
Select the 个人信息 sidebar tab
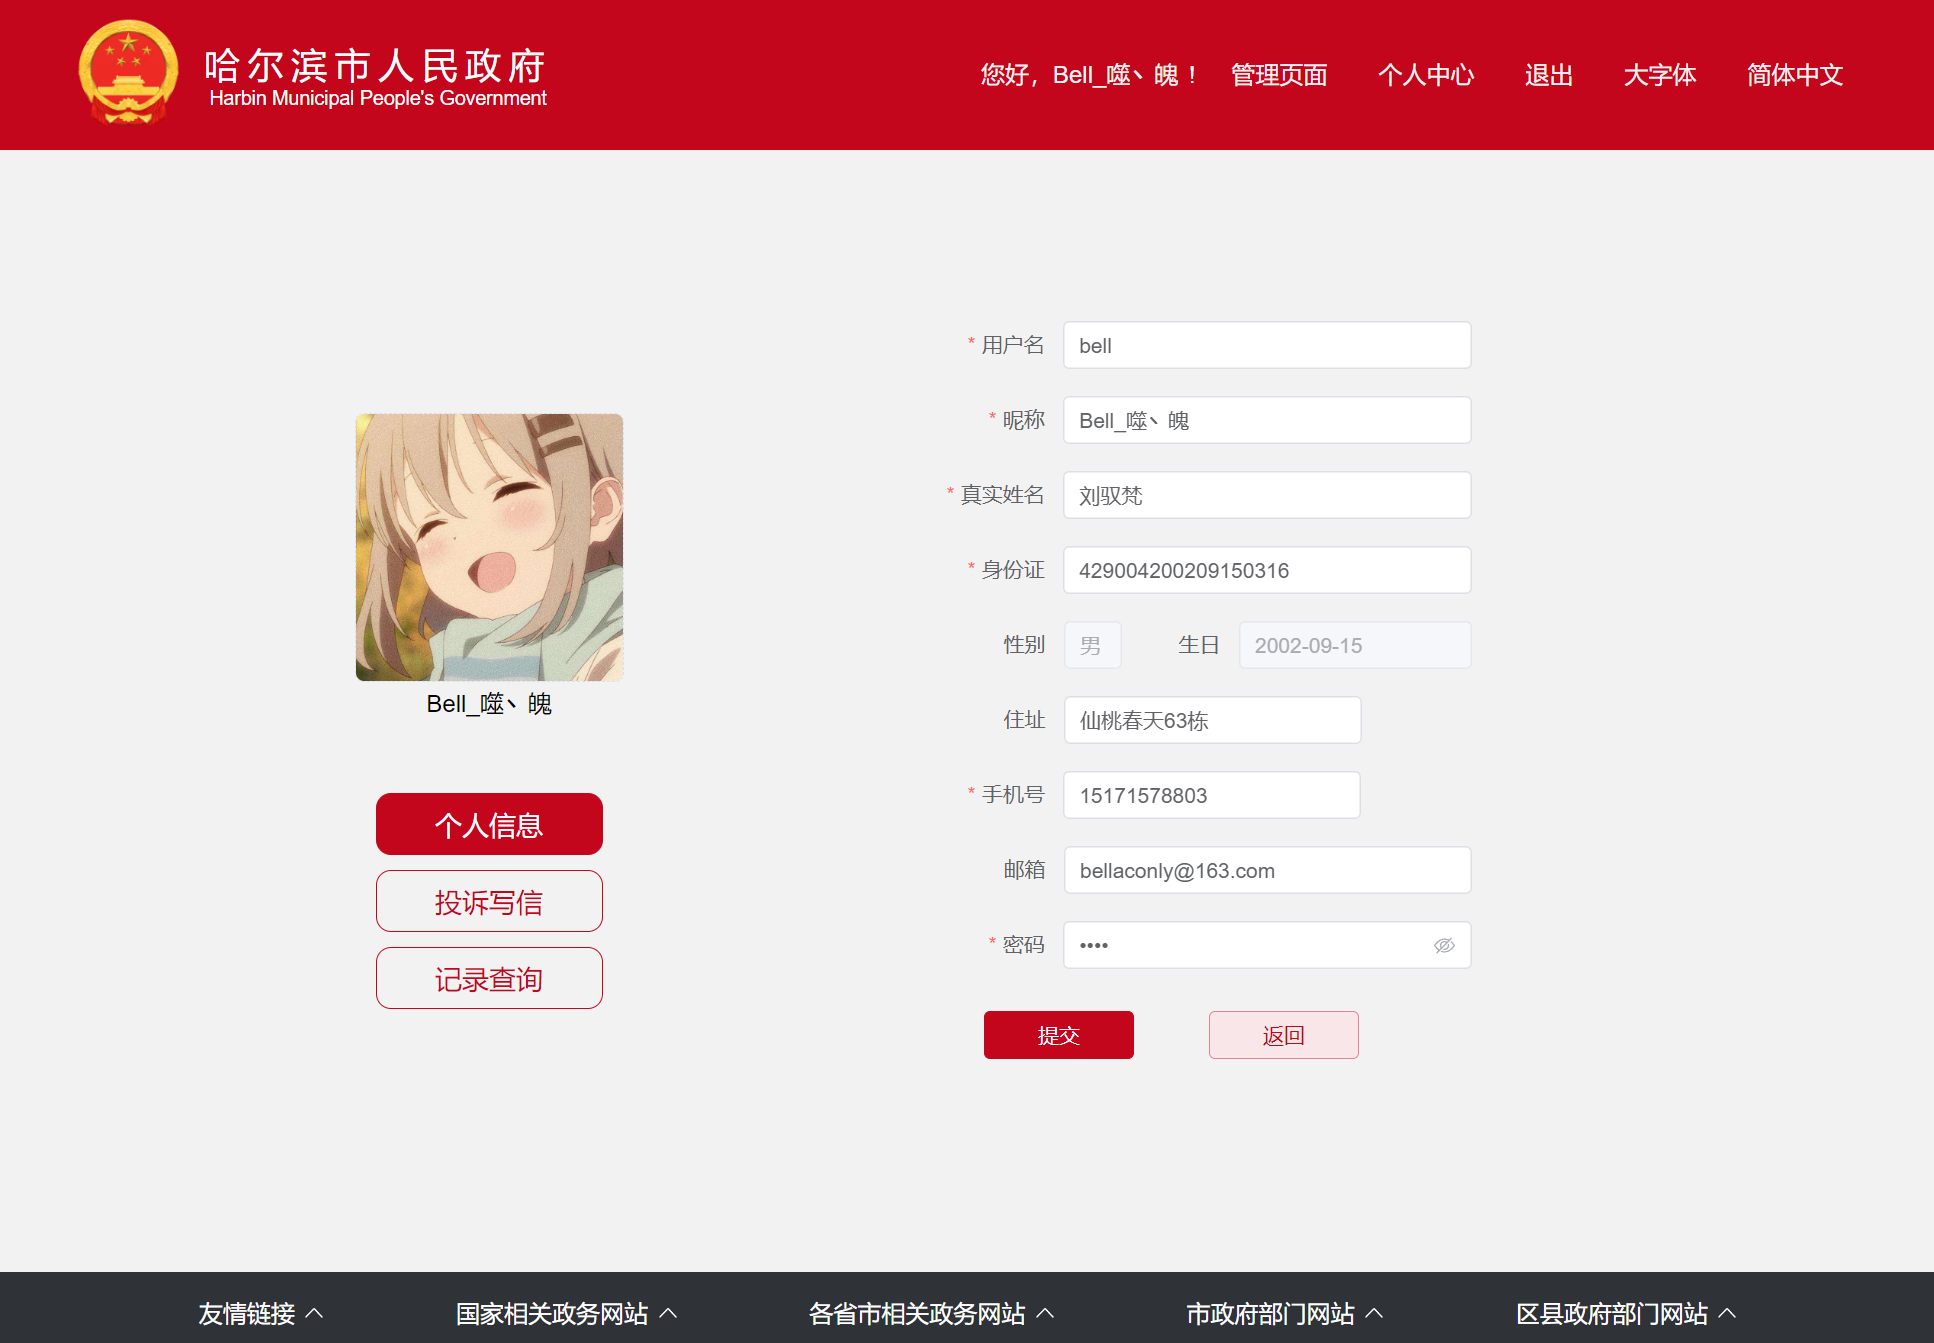489,824
